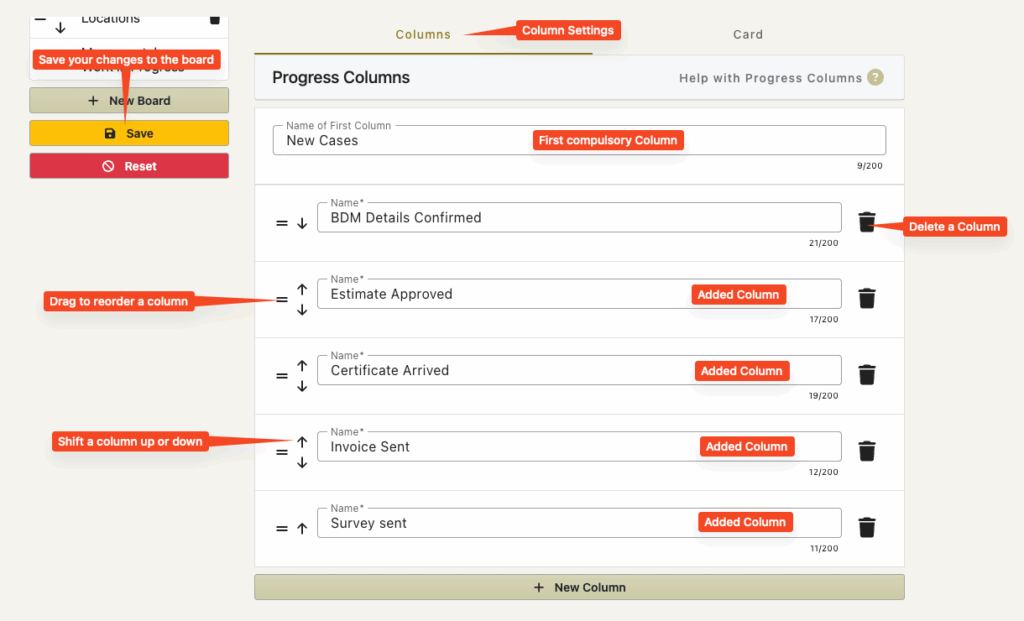Move Certificate Arrived column down

point(302,386)
